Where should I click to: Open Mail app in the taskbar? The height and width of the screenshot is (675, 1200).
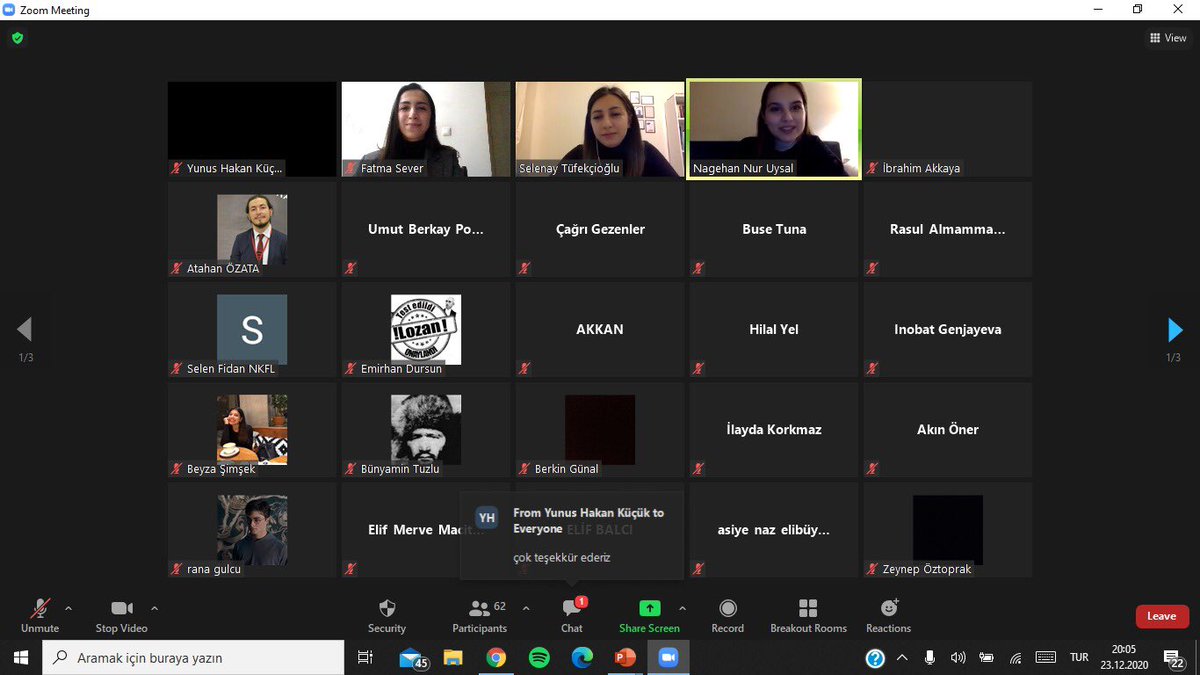click(412, 658)
